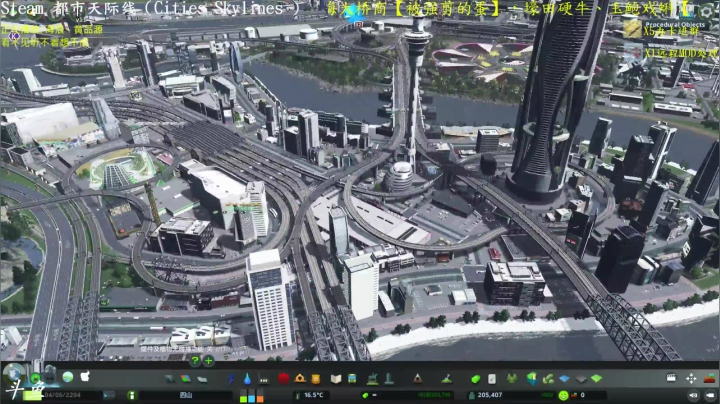Open the Healthcare menu
720x404 pixels.
[284, 378]
